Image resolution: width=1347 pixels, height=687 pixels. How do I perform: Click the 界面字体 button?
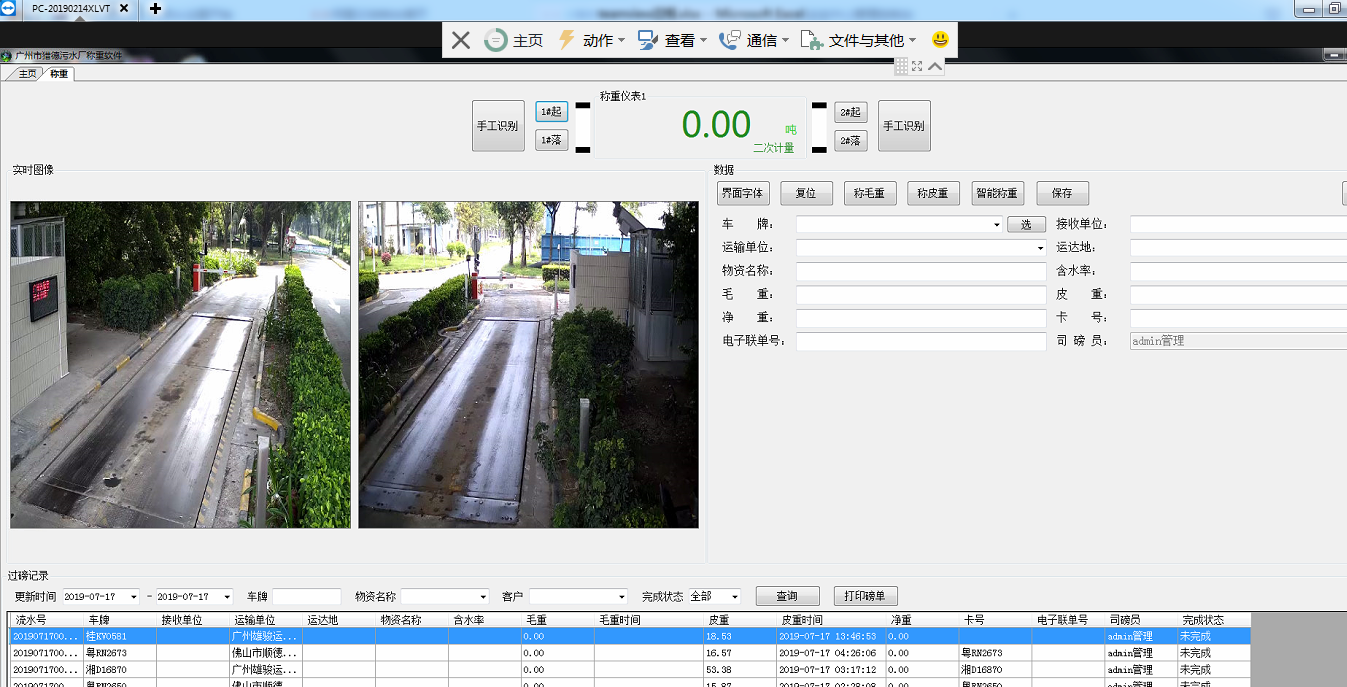click(x=743, y=194)
